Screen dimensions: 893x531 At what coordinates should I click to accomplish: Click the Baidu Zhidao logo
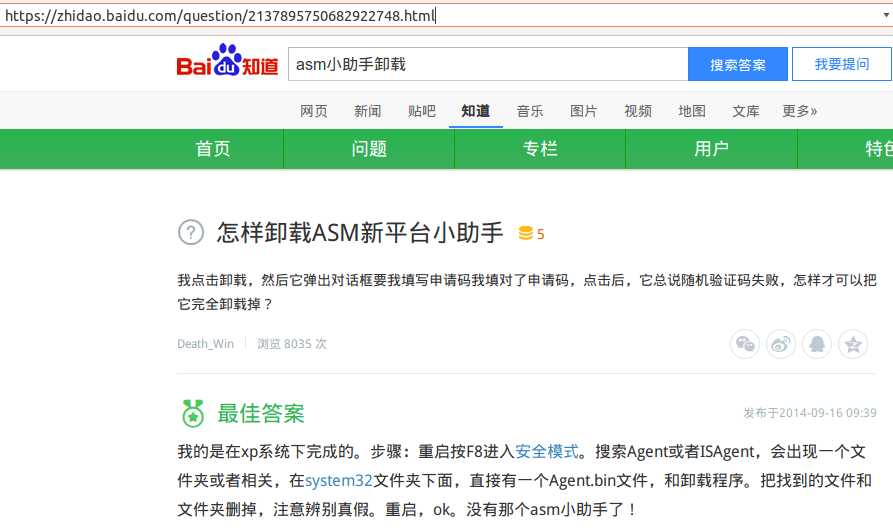[227, 60]
